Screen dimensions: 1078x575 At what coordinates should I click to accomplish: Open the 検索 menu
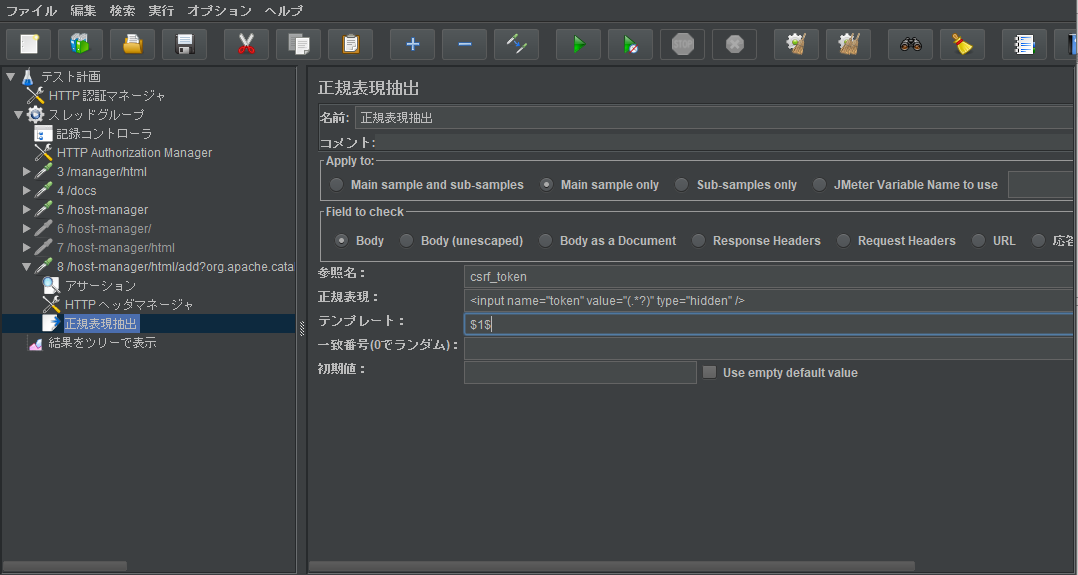click(x=122, y=10)
